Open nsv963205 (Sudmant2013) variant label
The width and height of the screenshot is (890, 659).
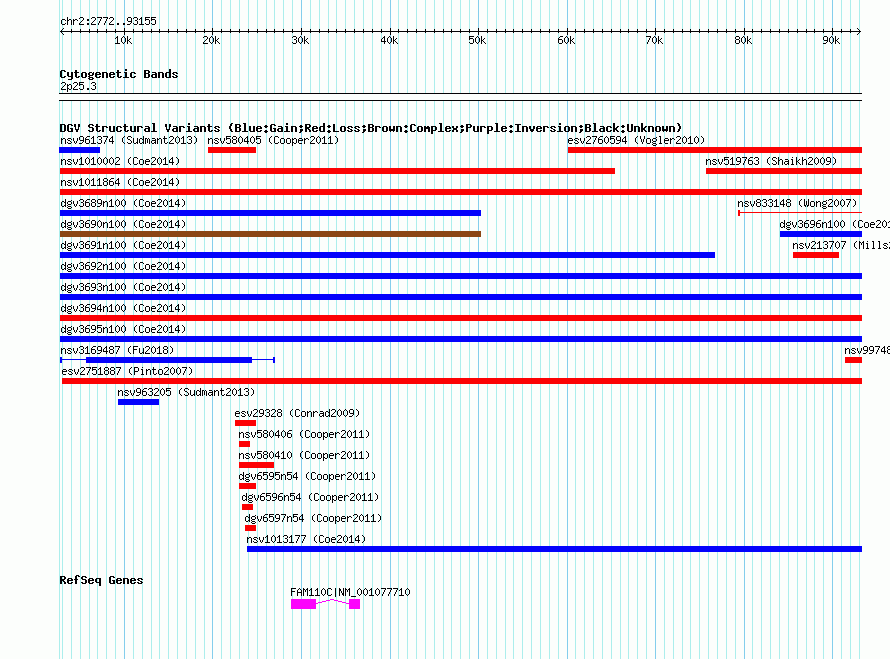186,392
